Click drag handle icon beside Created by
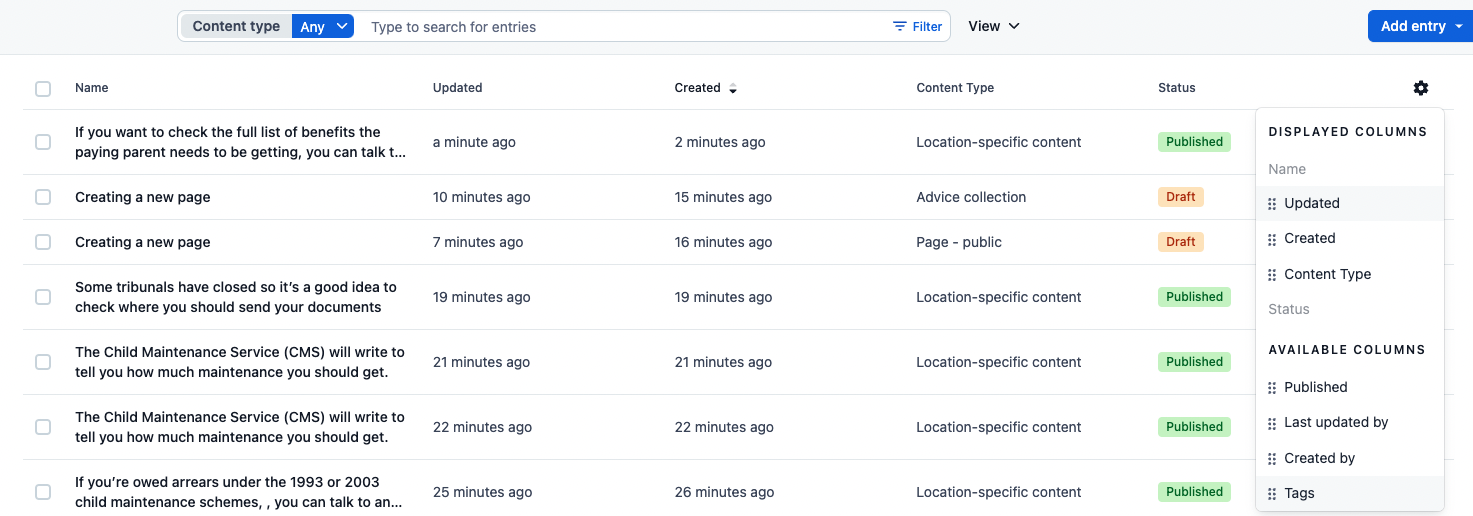Viewport: 1473px width, 516px height. click(x=1272, y=459)
